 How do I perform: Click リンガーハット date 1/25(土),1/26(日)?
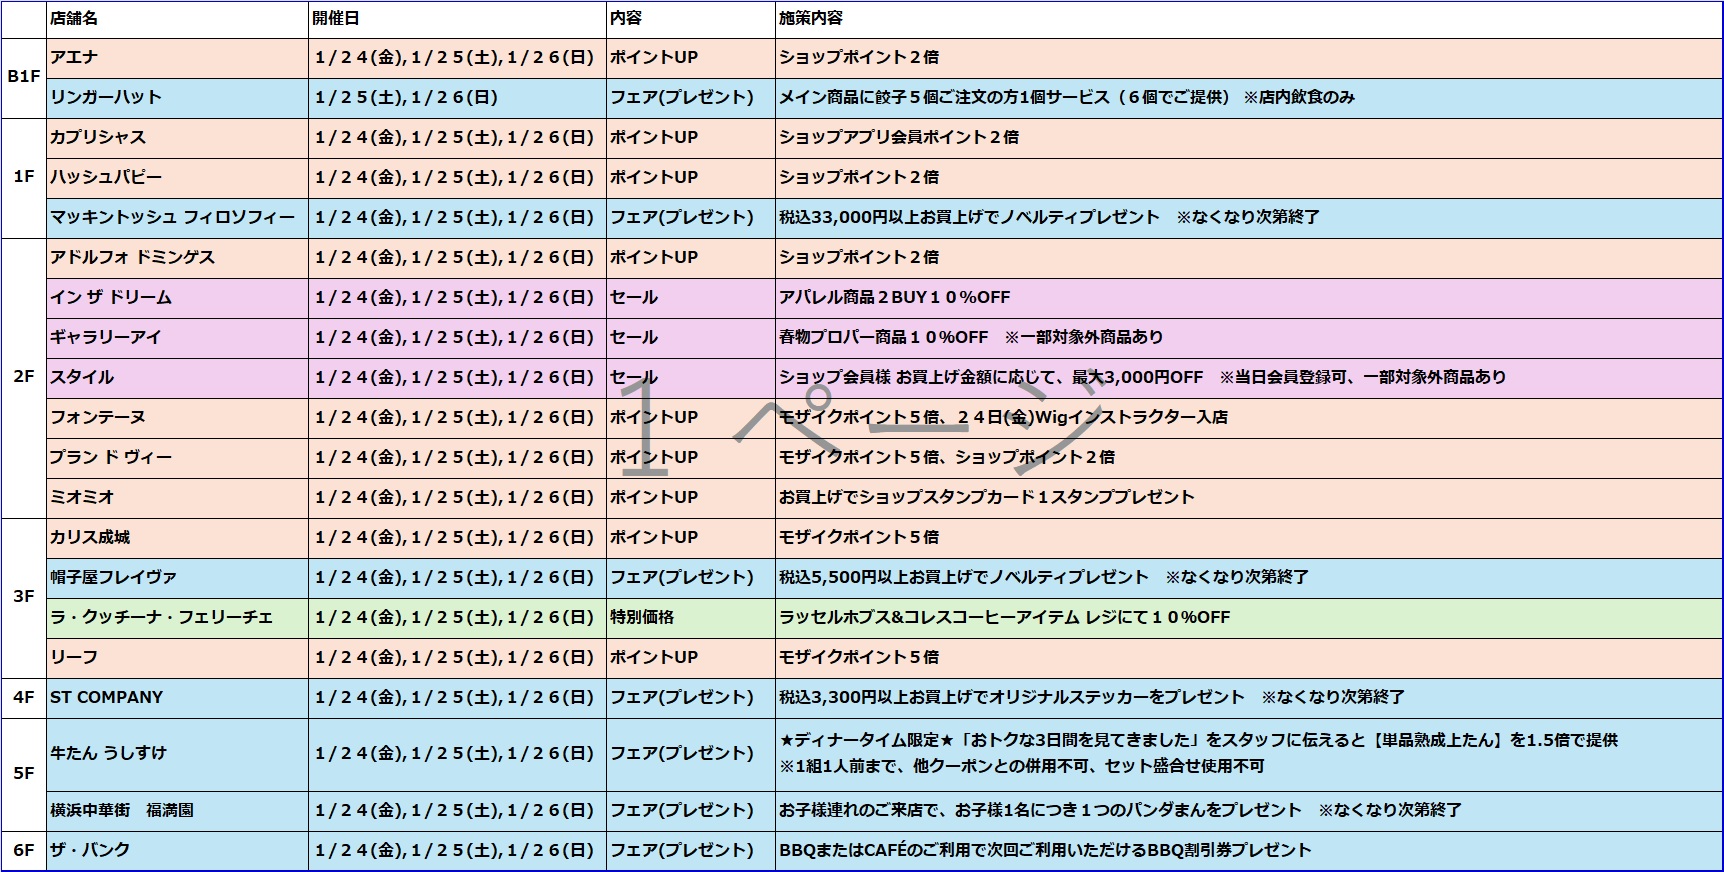point(457,98)
